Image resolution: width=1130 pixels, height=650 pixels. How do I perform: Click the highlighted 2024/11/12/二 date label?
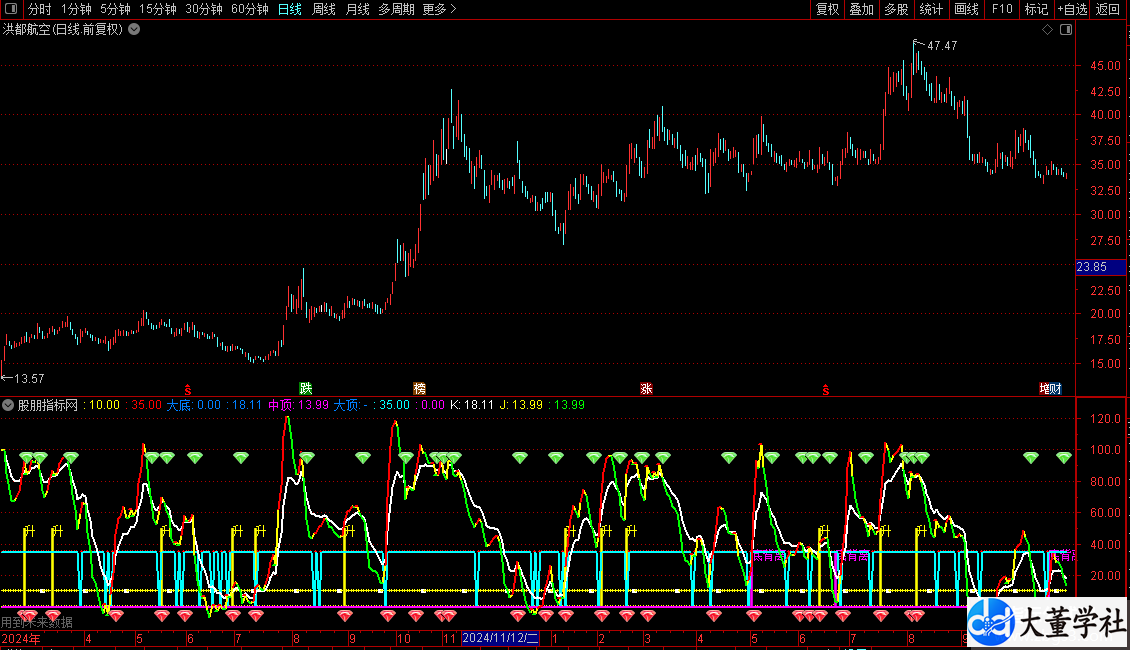(500, 638)
